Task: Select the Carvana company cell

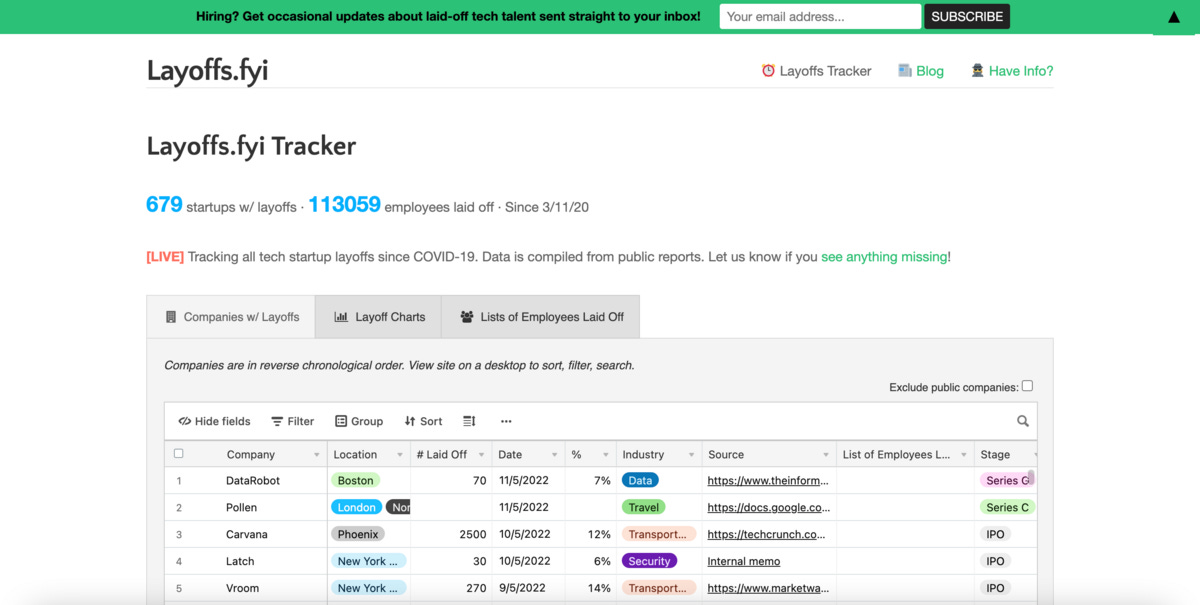Action: tap(247, 534)
